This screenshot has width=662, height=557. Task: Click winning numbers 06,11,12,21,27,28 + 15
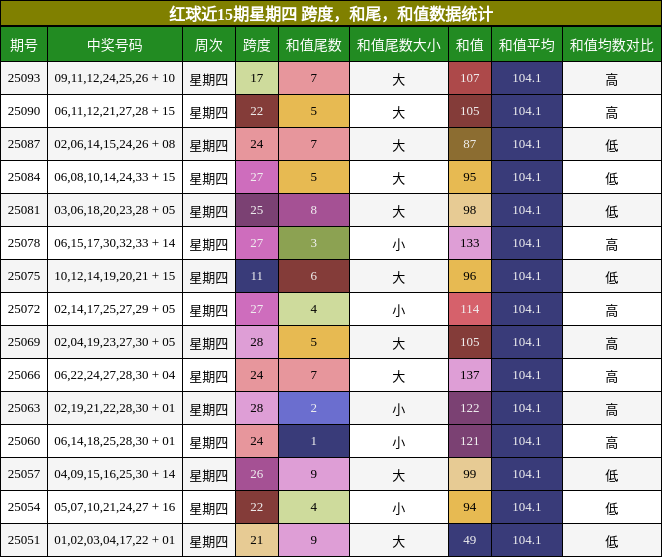pyautogui.click(x=115, y=111)
